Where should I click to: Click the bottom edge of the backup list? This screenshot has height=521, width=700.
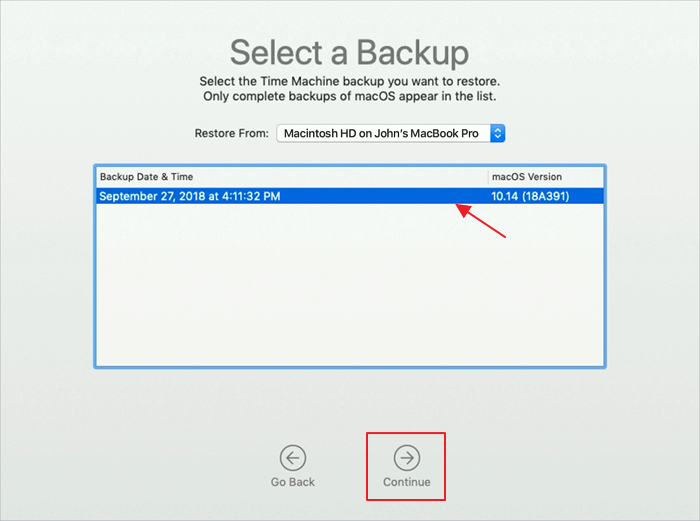coord(349,366)
